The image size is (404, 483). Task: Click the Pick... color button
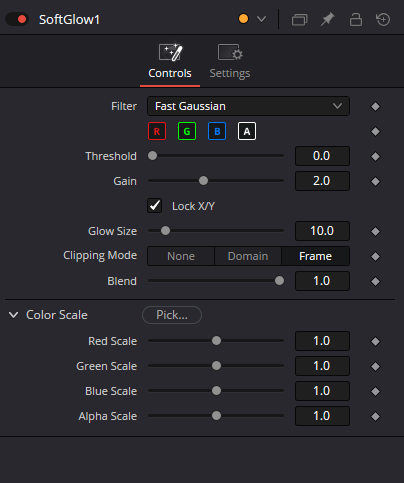[x=172, y=315]
